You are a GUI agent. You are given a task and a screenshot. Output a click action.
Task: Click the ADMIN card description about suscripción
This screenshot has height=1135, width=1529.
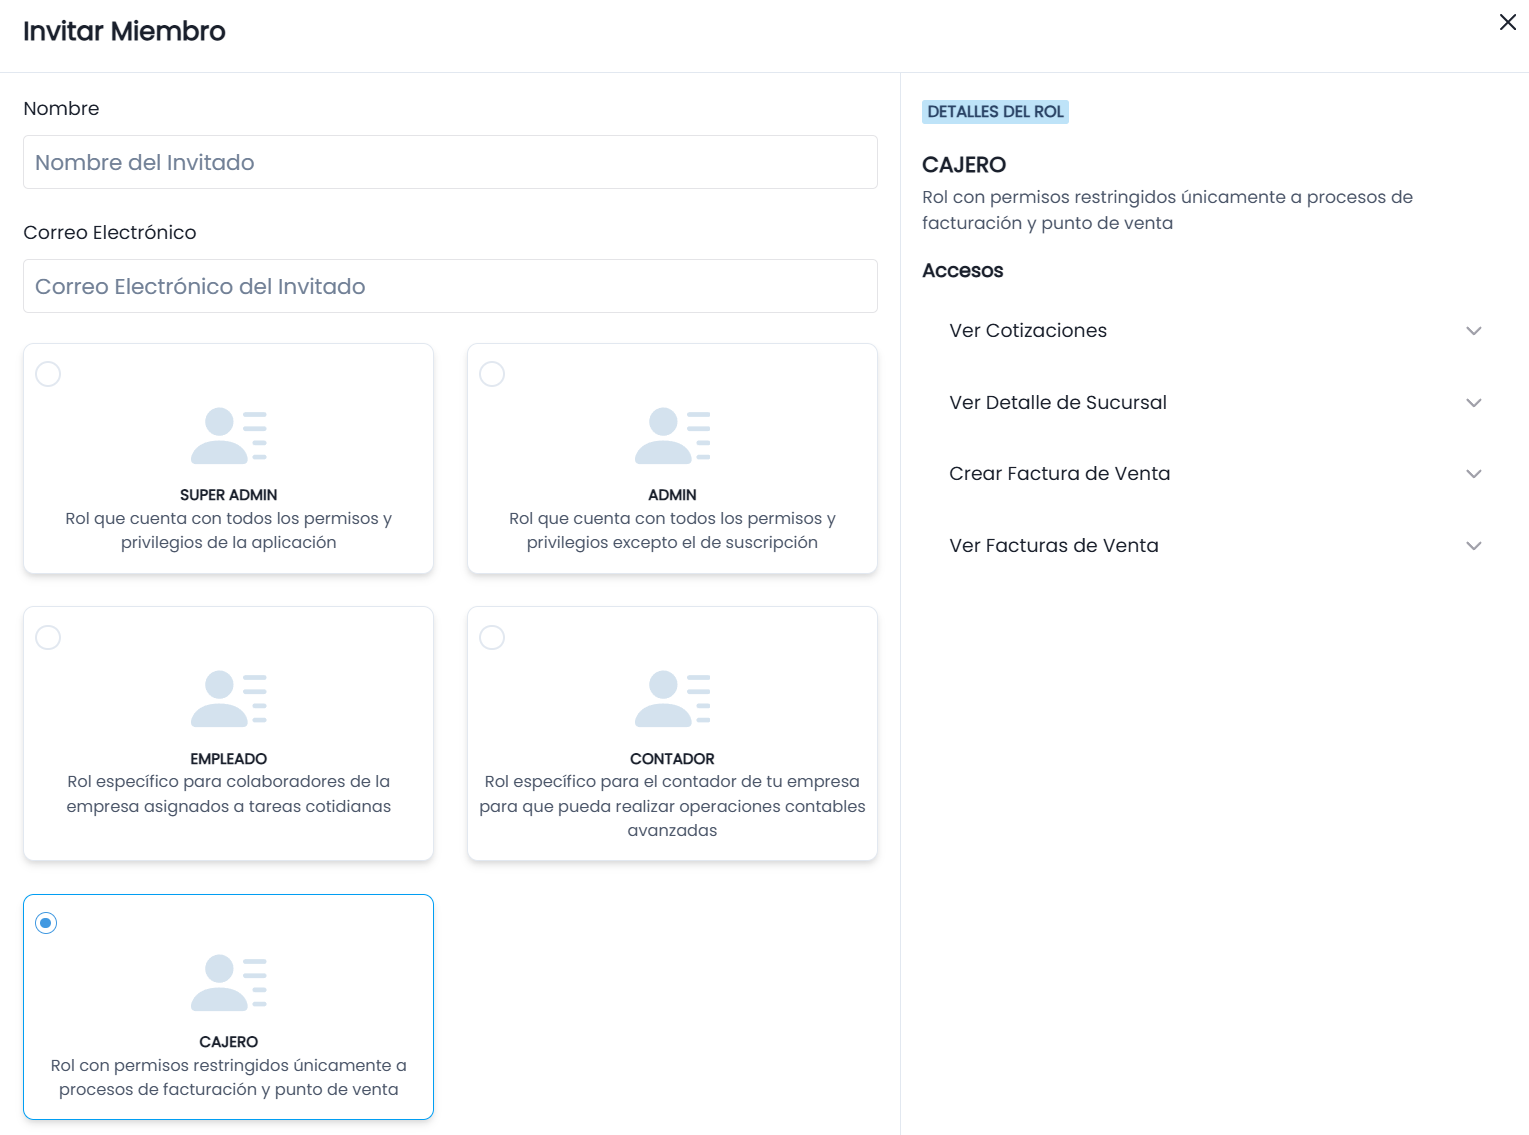(x=672, y=531)
